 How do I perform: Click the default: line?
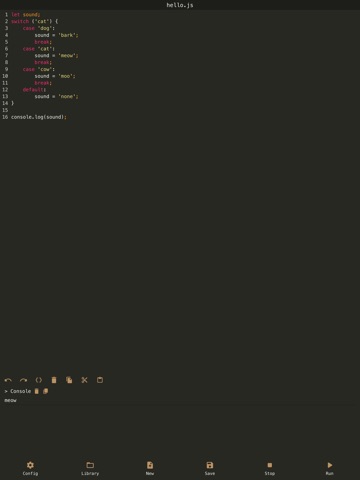[34, 90]
